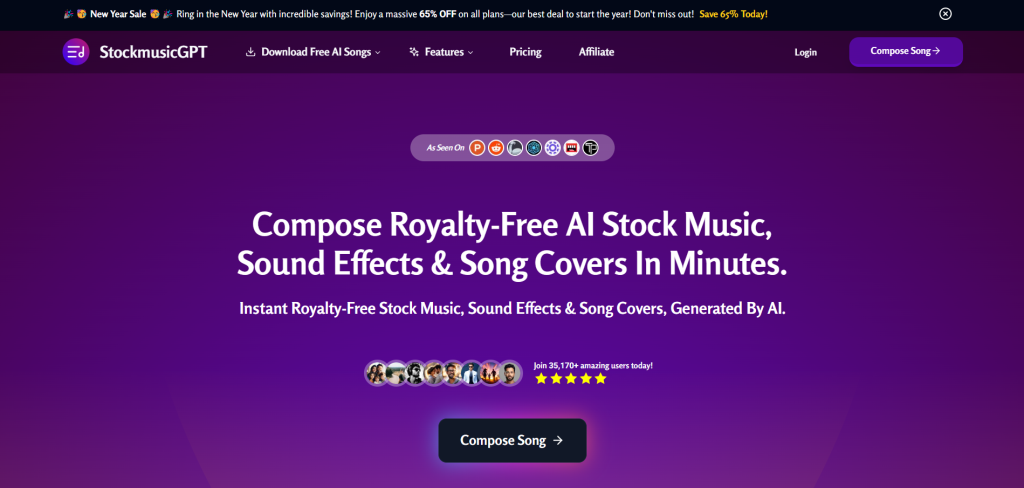Close the New Year Sale banner
1024x488 pixels.
click(946, 14)
